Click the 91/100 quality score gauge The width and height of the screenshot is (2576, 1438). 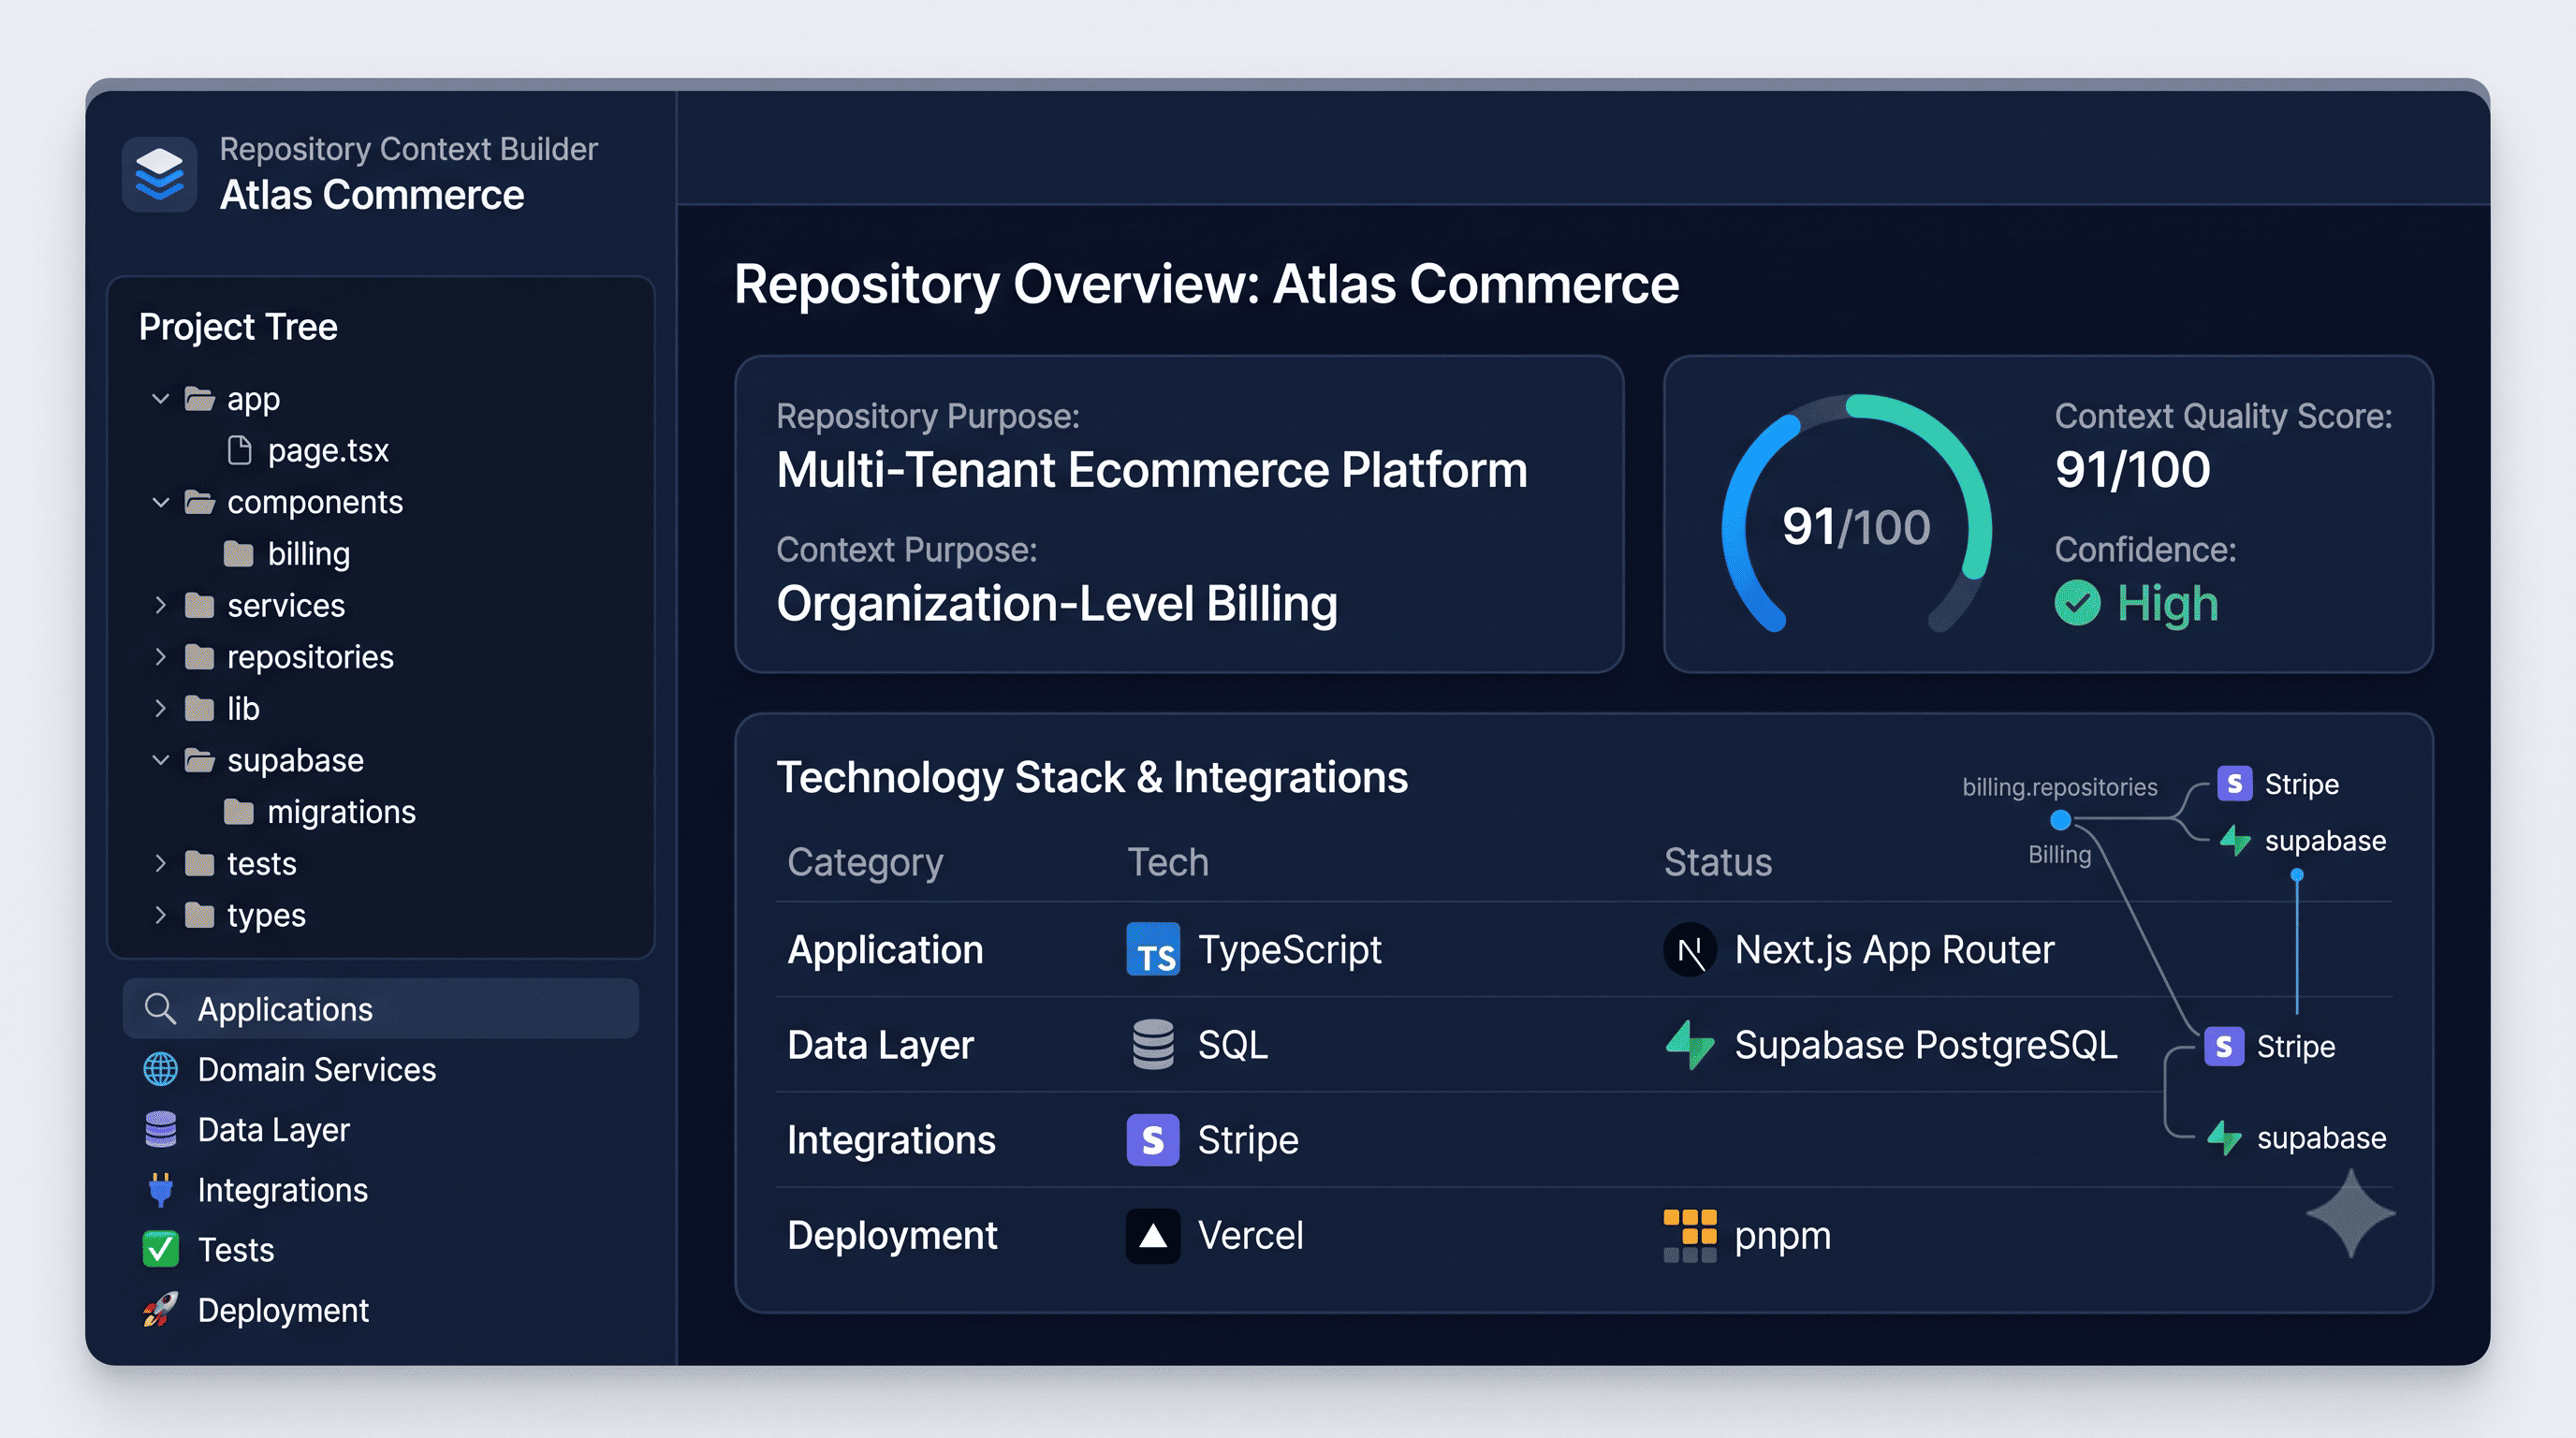[1856, 513]
